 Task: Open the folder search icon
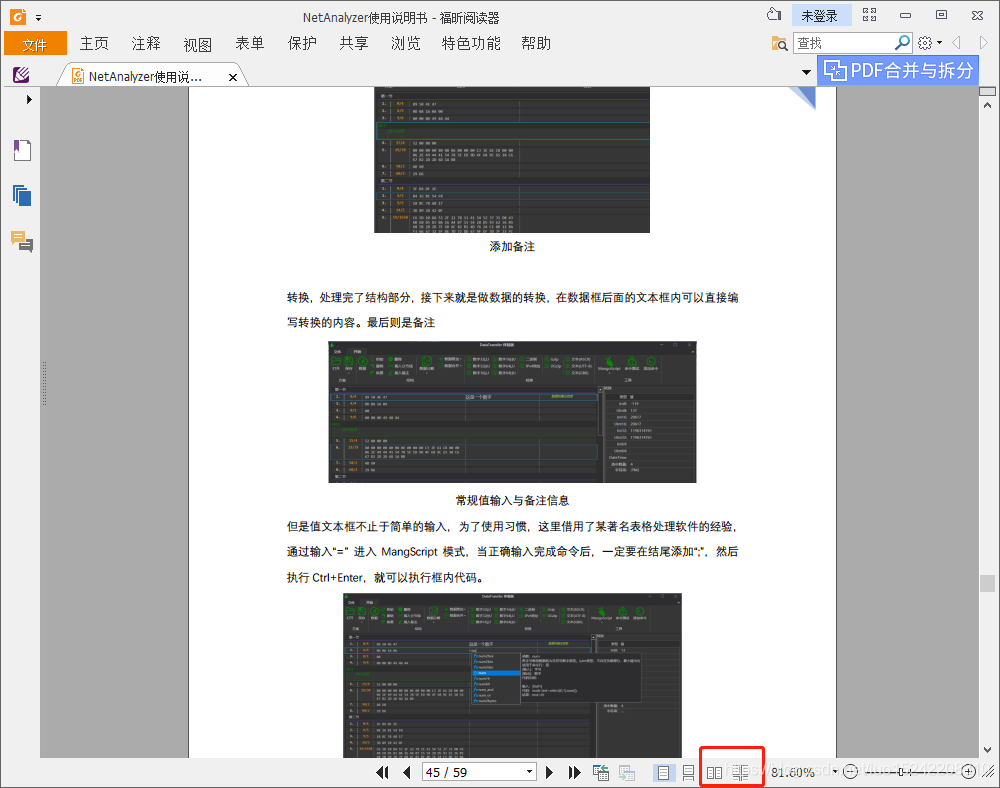pyautogui.click(x=779, y=43)
